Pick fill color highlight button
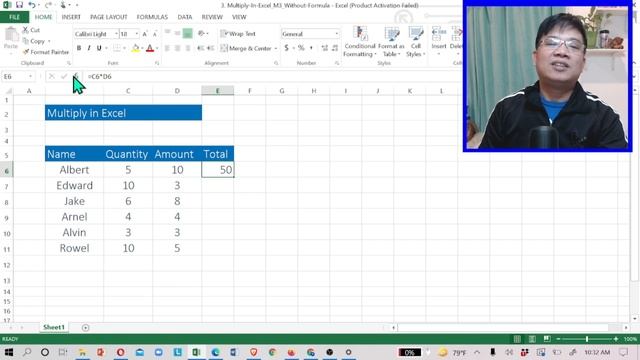The width and height of the screenshot is (640, 360). 135,48
